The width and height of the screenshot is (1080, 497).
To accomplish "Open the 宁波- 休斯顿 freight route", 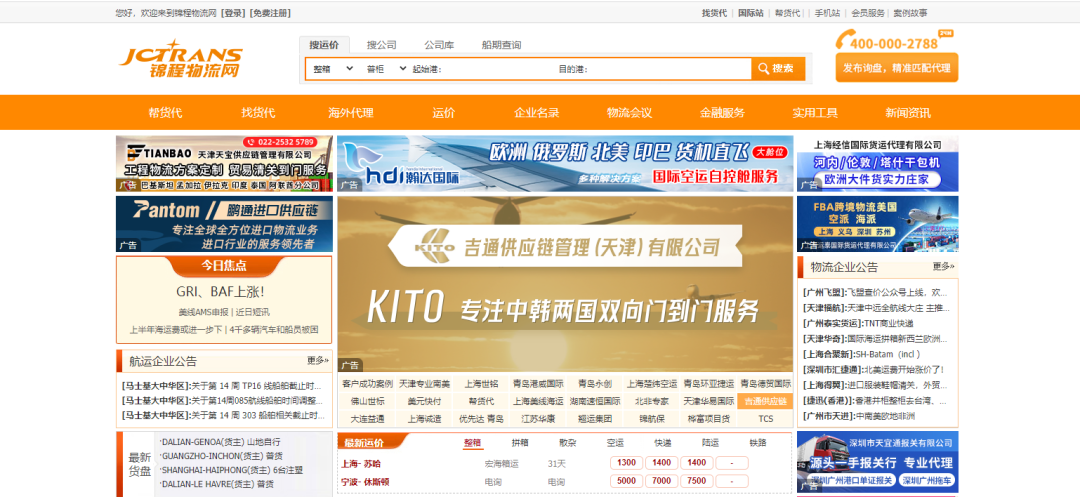I will pos(365,481).
